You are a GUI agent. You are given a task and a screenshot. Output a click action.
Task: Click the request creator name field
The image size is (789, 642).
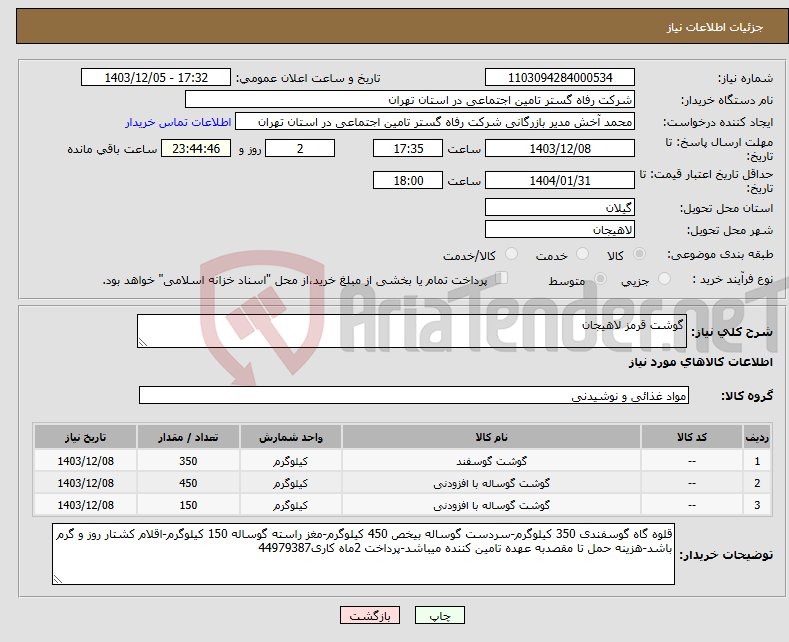click(x=435, y=122)
